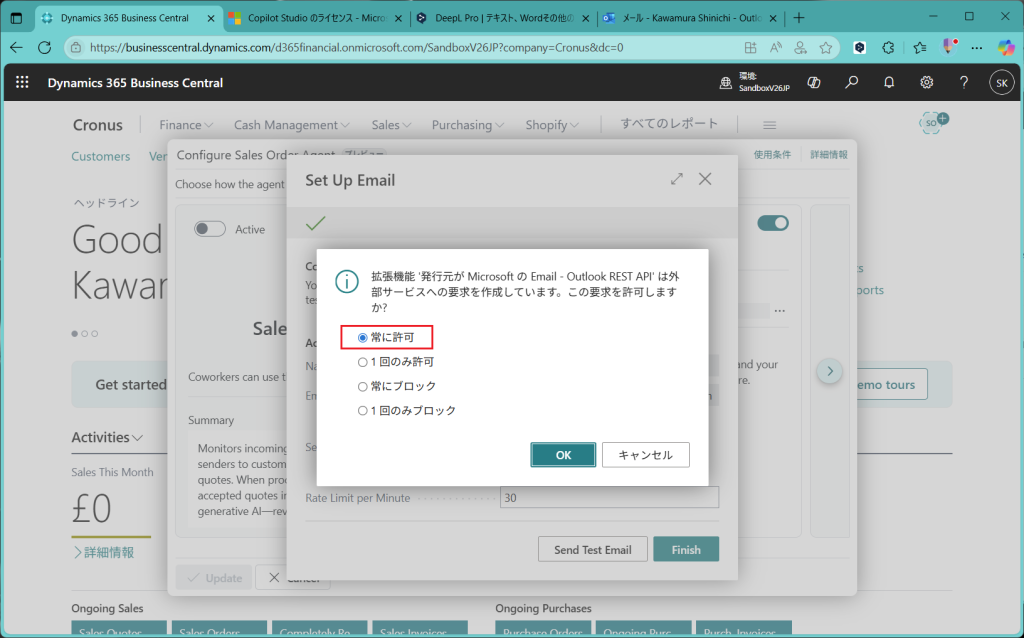Open the Dynamics 365 app launcher waffle
Viewport: 1024px width, 638px height.
point(22,82)
